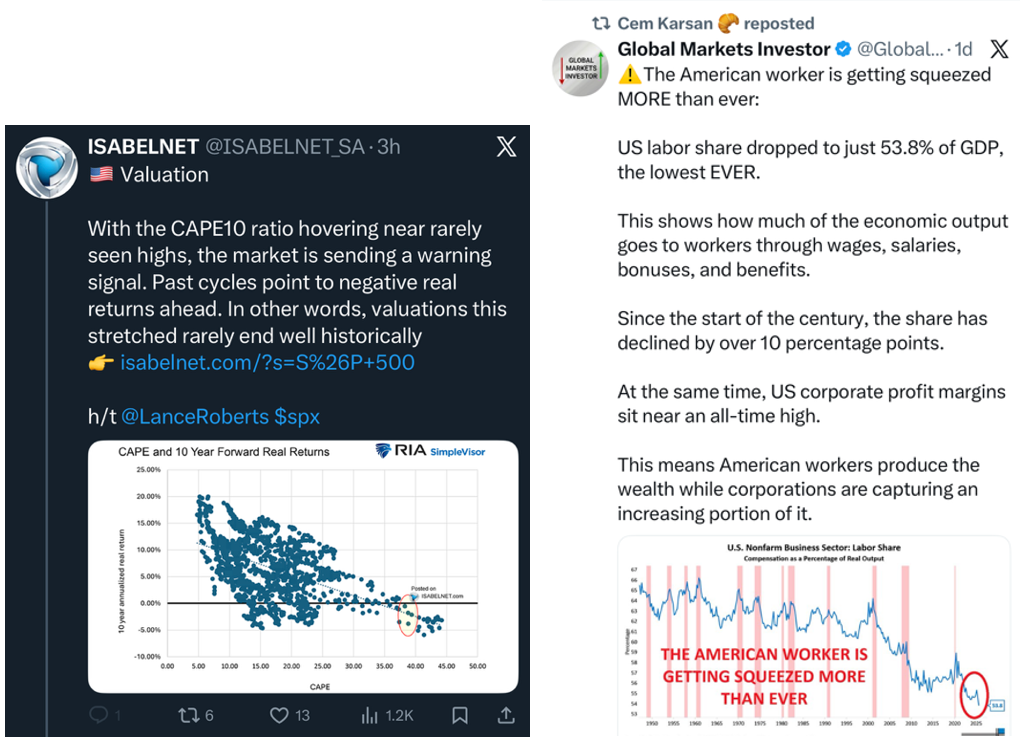Screen dimensions: 1022x747
Task: Click X logo on the ISABELNET post
Action: click(x=506, y=147)
